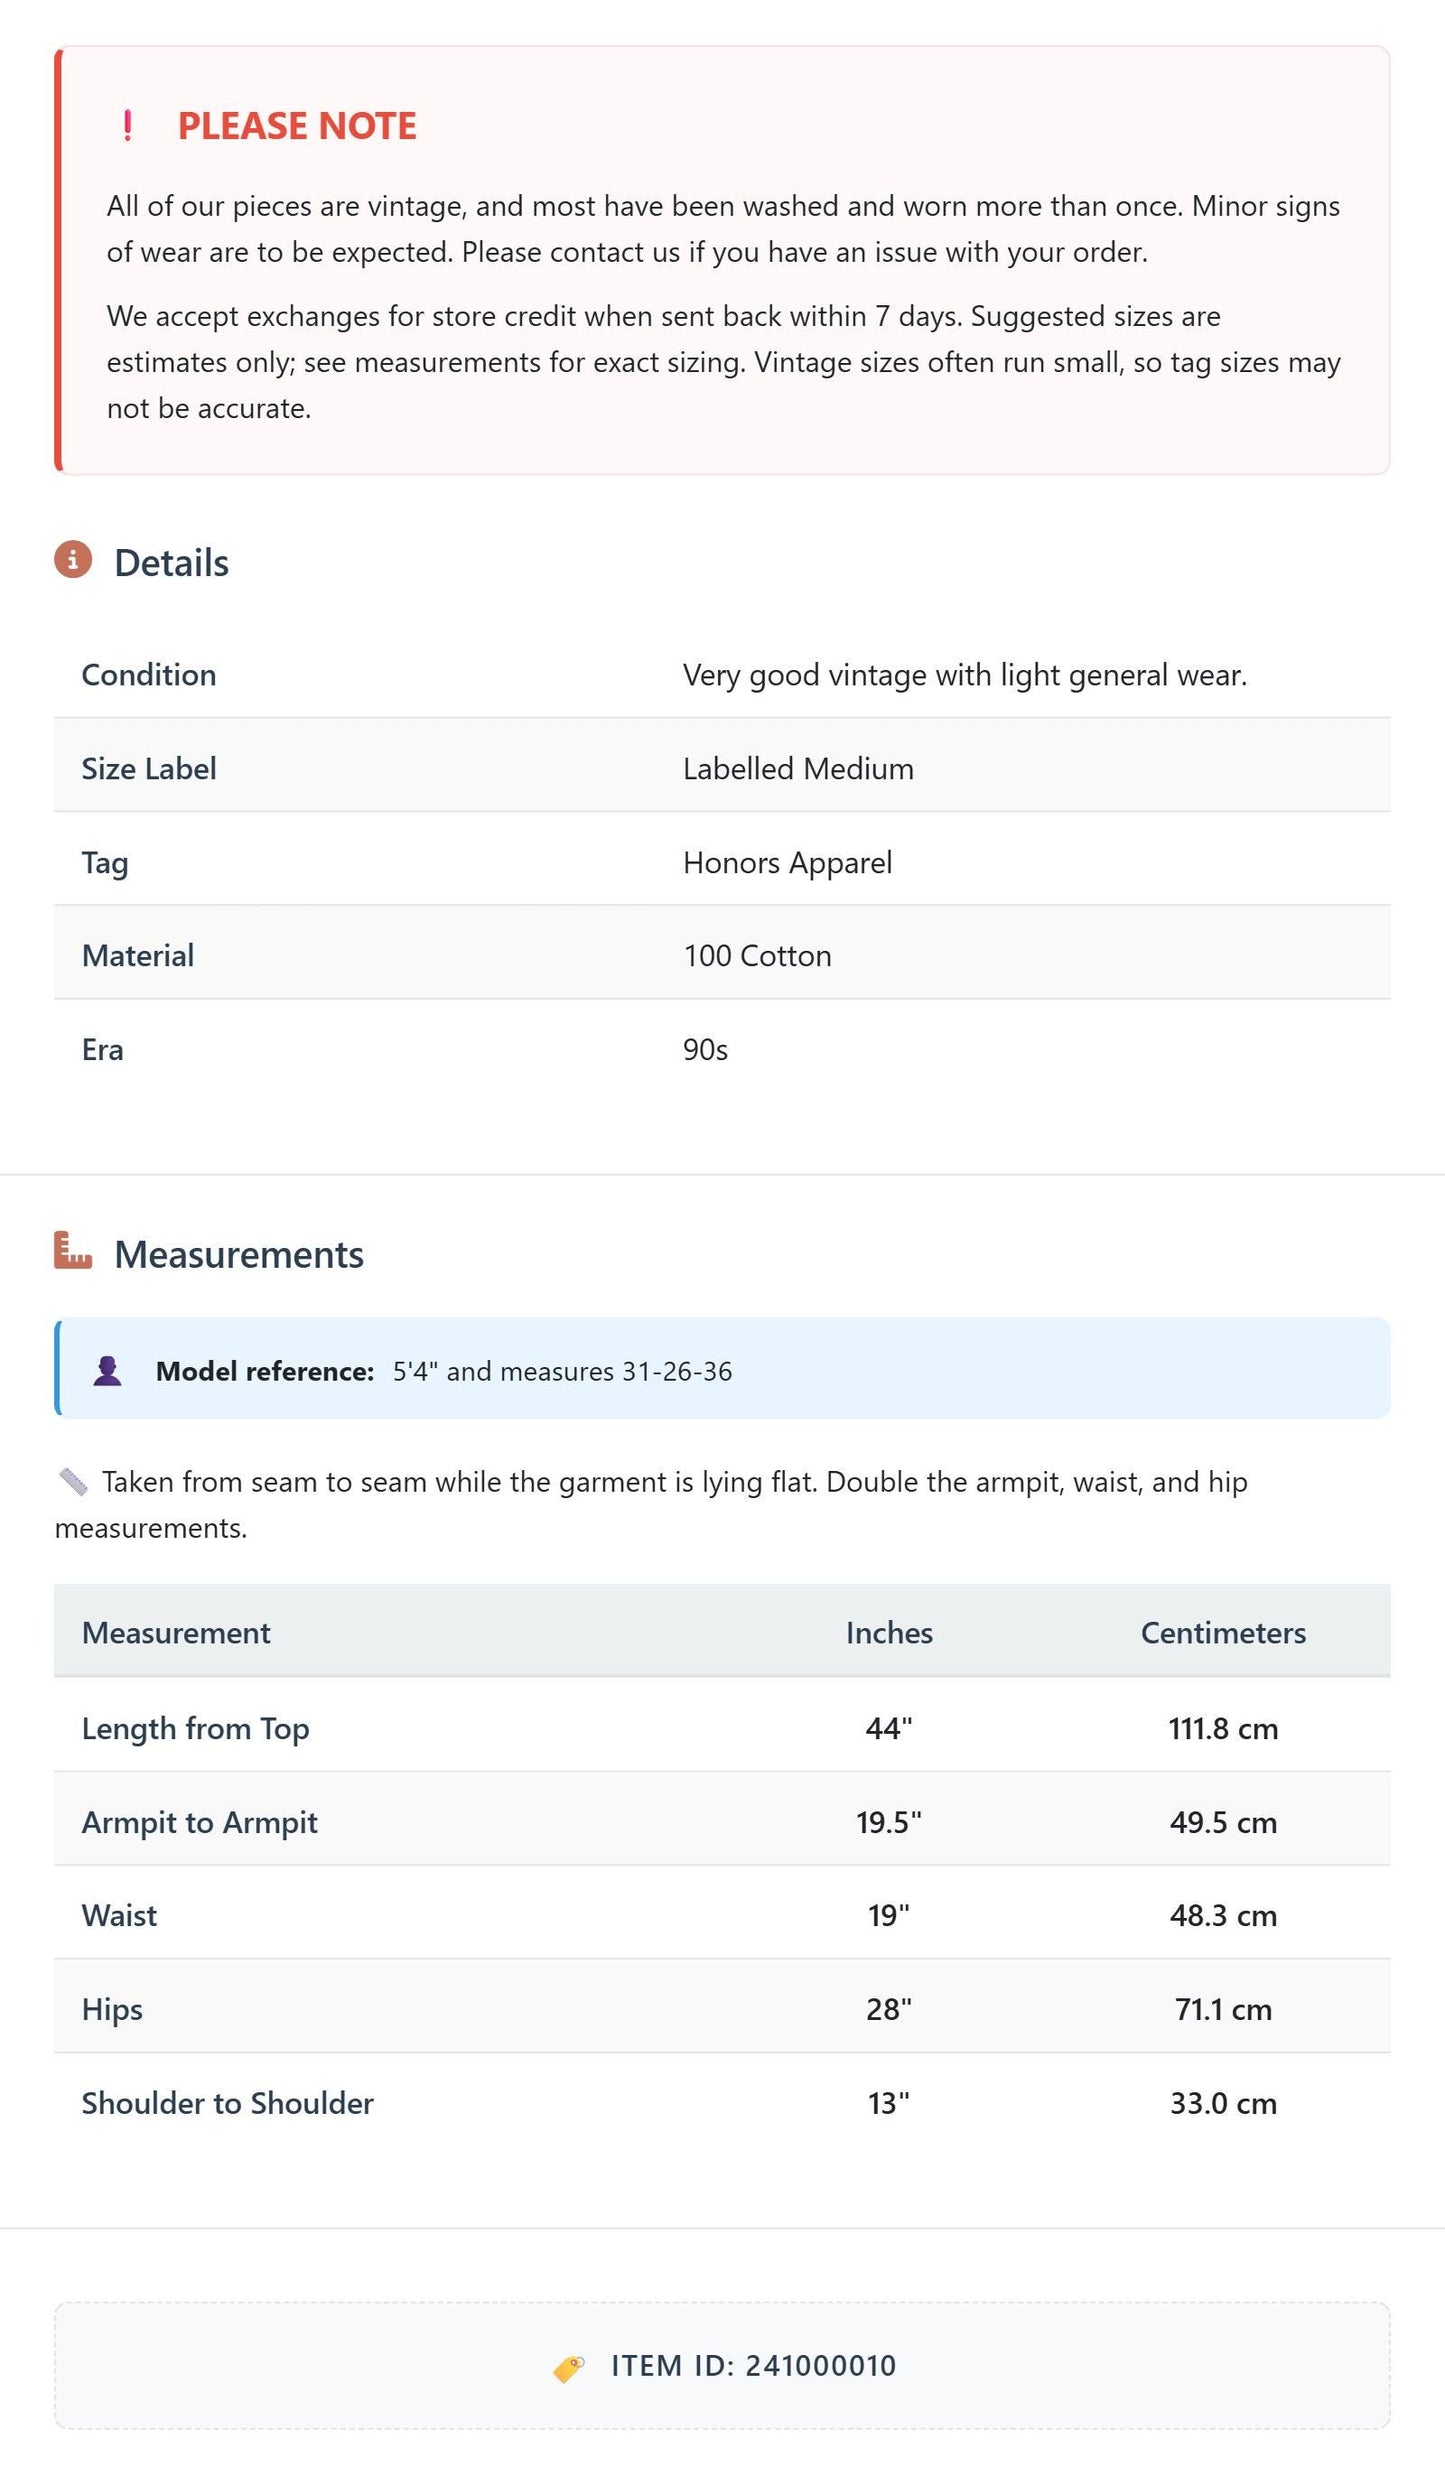Click the Measurements ruler icon
Image resolution: width=1445 pixels, height=2476 pixels.
pyautogui.click(x=73, y=1250)
